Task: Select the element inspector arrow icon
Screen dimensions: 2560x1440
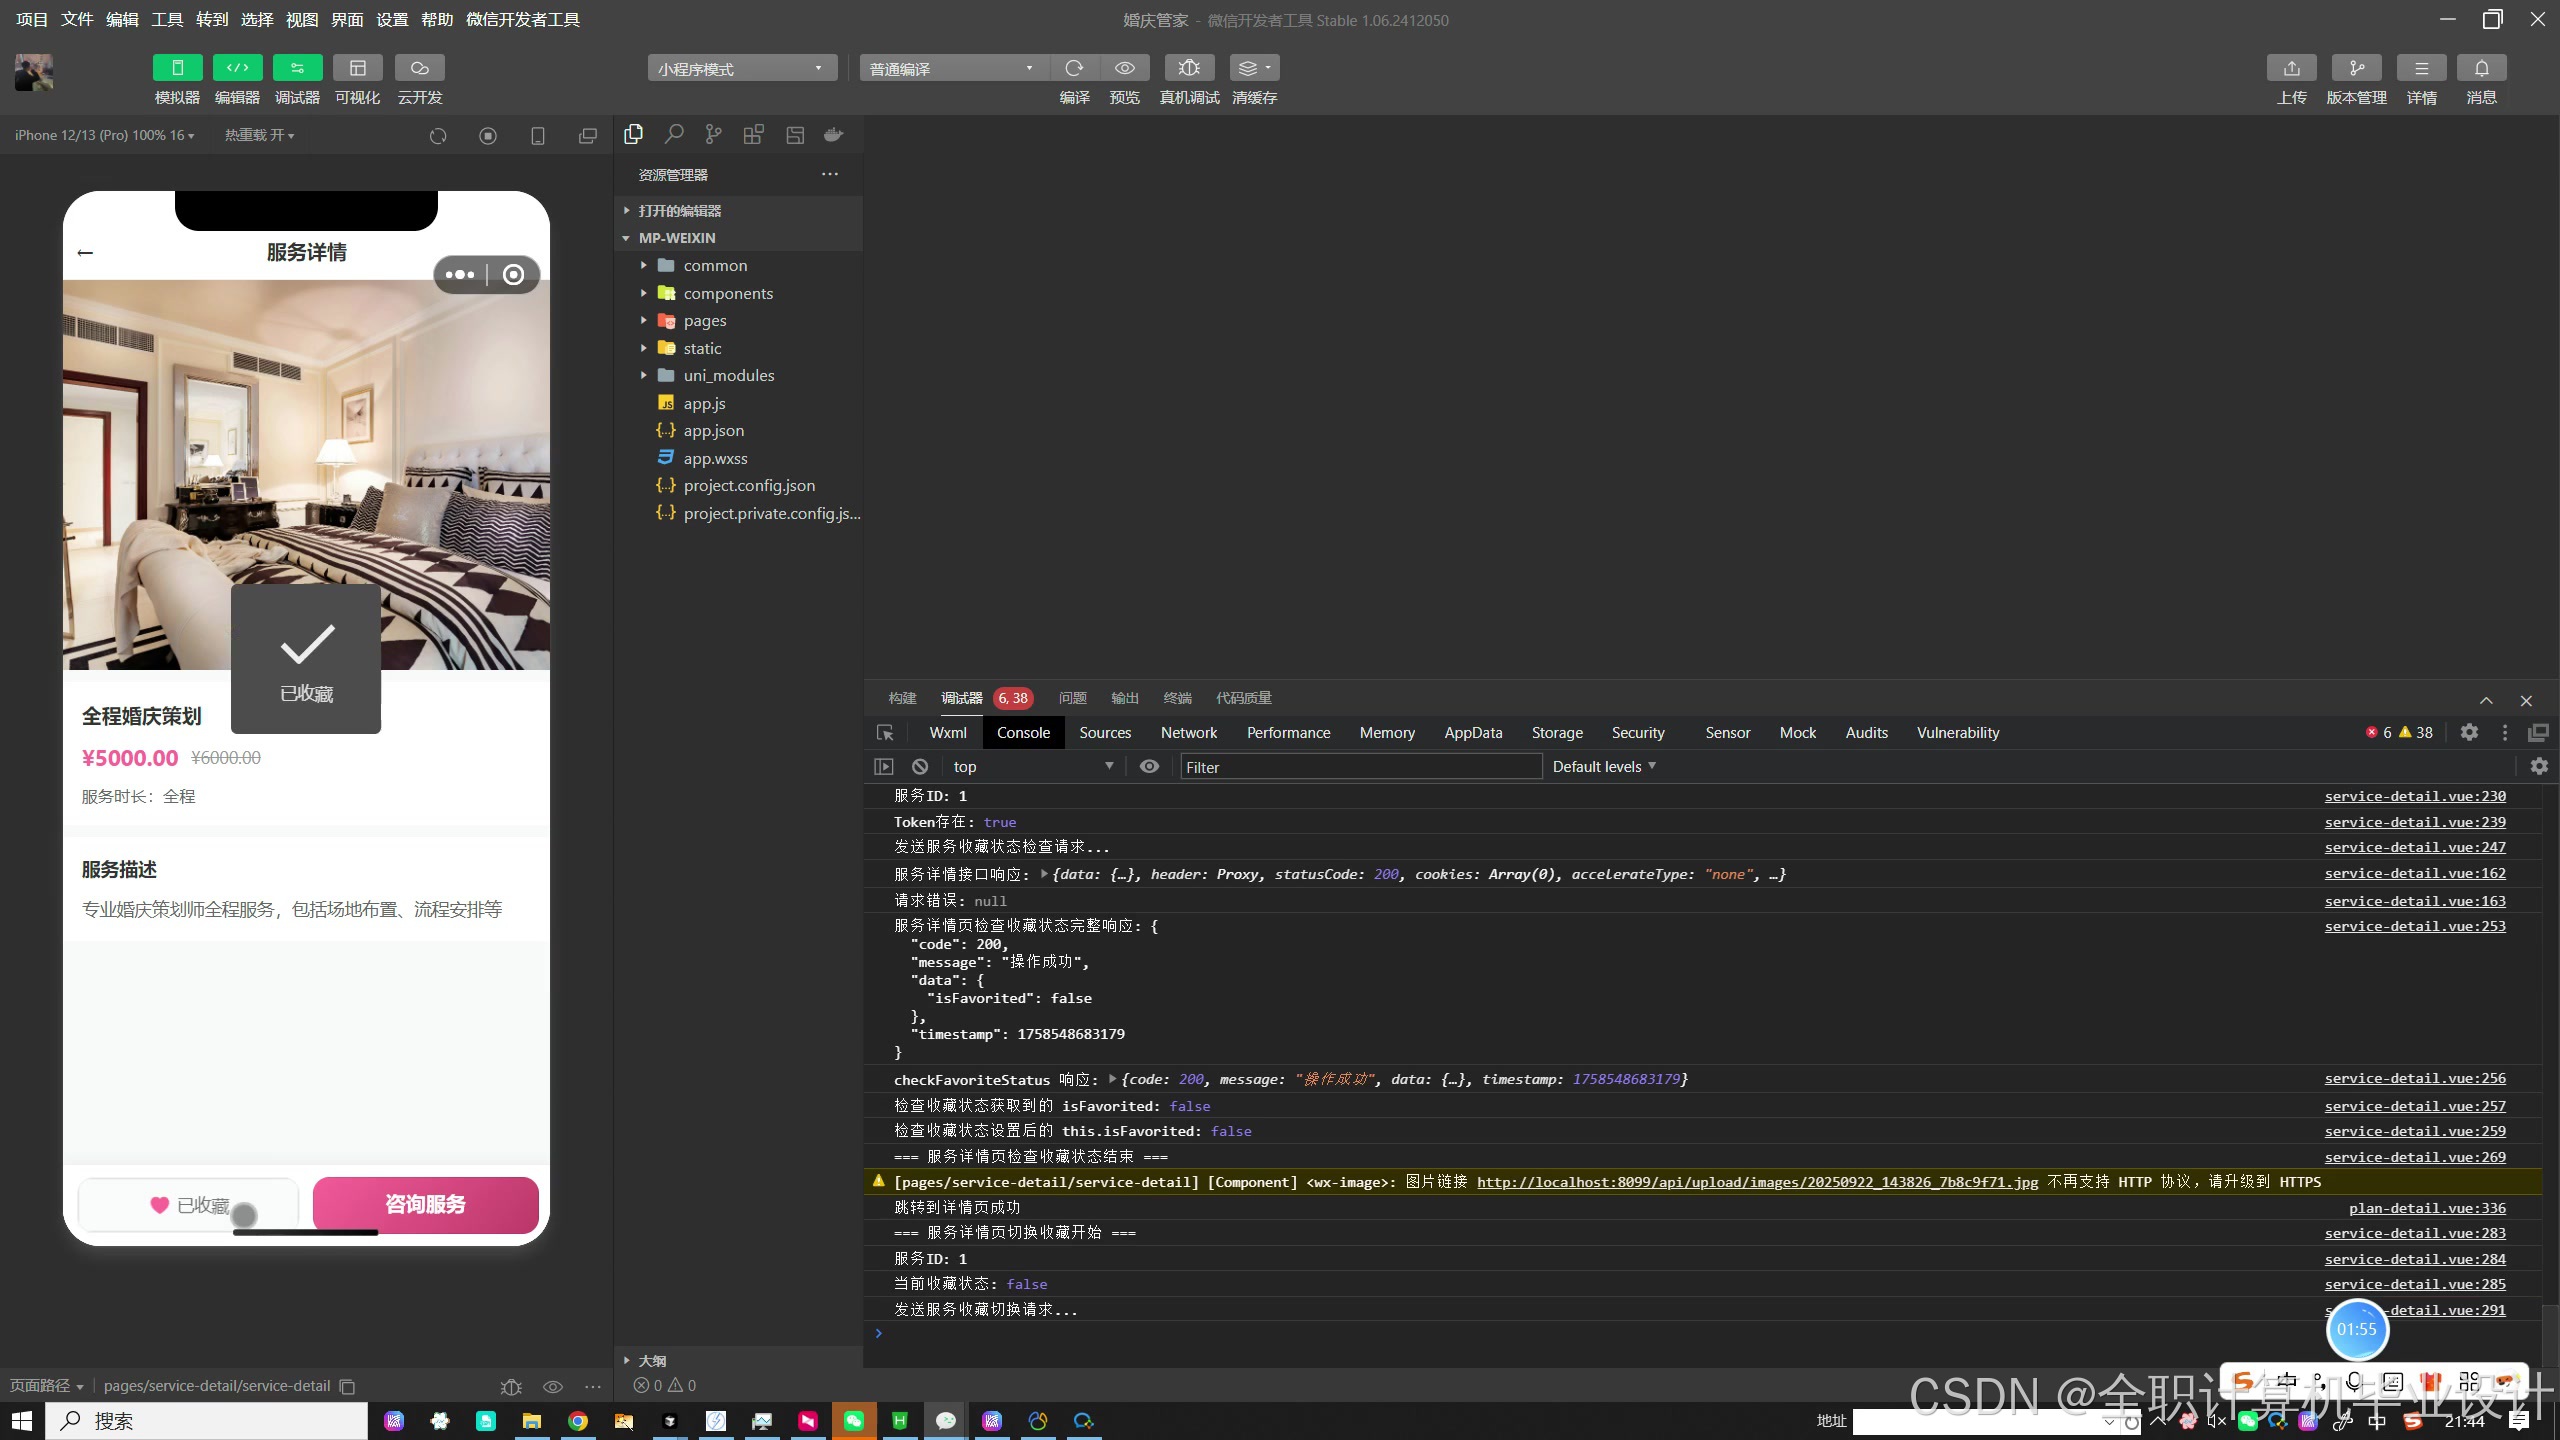Action: coord(885,733)
